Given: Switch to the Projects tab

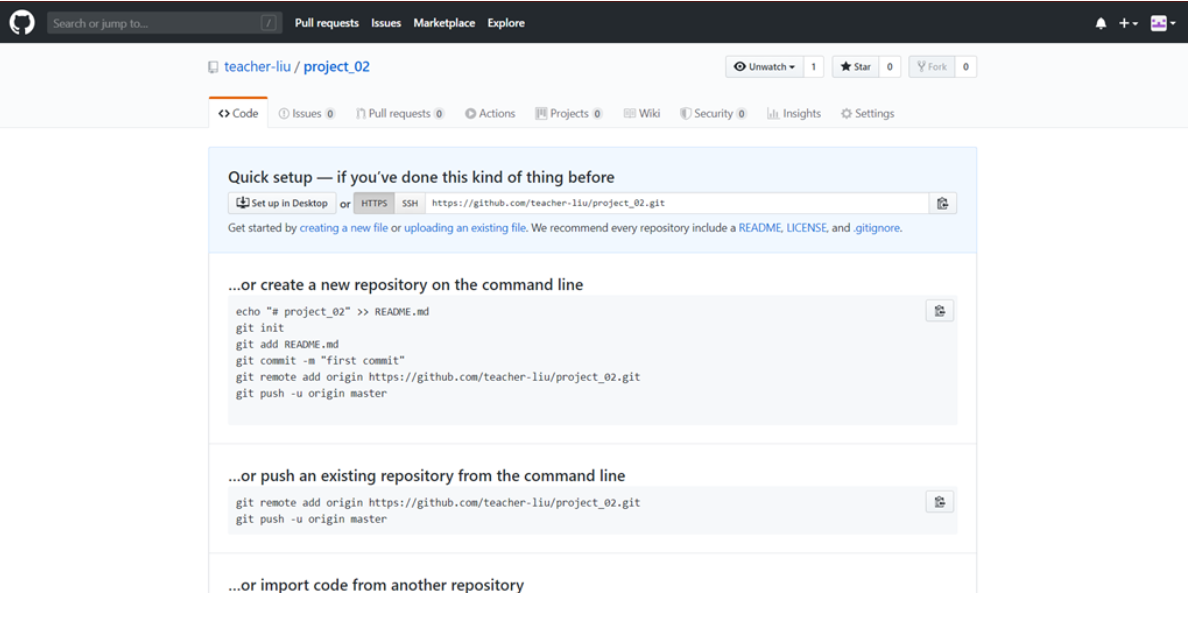Looking at the screenshot, I should tap(569, 113).
